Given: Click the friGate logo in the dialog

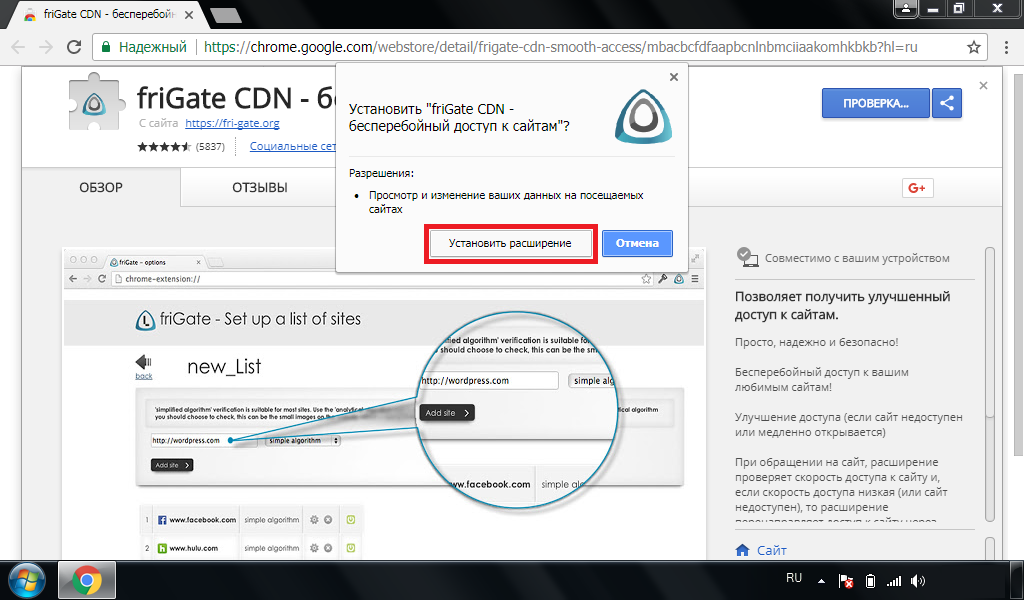Looking at the screenshot, I should tap(643, 117).
